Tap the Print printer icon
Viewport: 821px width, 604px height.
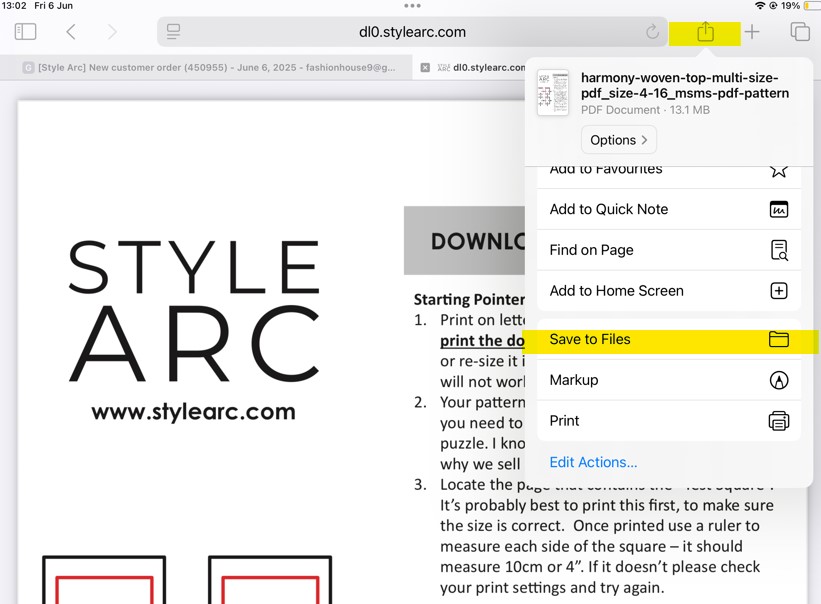(x=779, y=421)
